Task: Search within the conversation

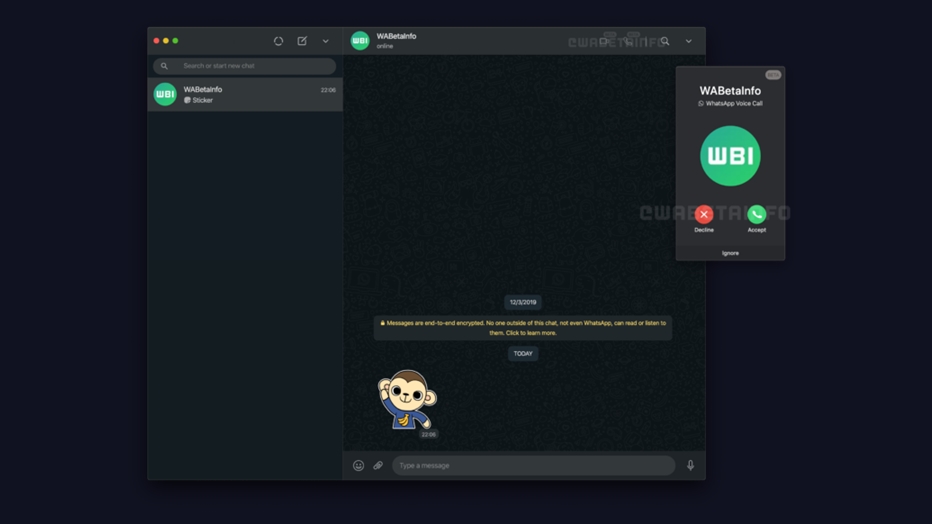Action: (665, 41)
